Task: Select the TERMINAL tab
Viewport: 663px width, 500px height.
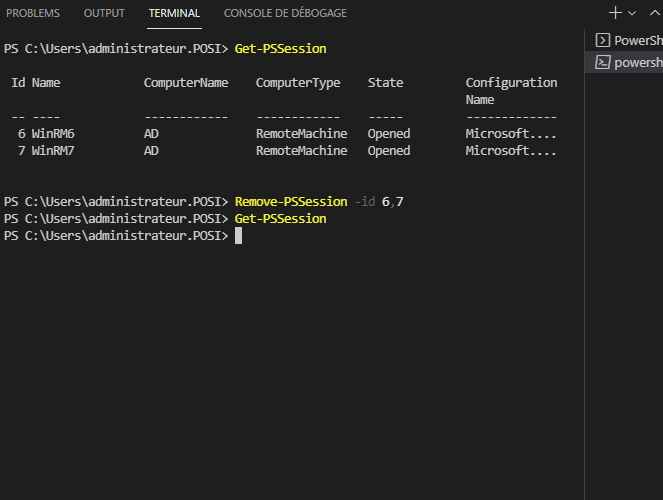Action: 174,13
